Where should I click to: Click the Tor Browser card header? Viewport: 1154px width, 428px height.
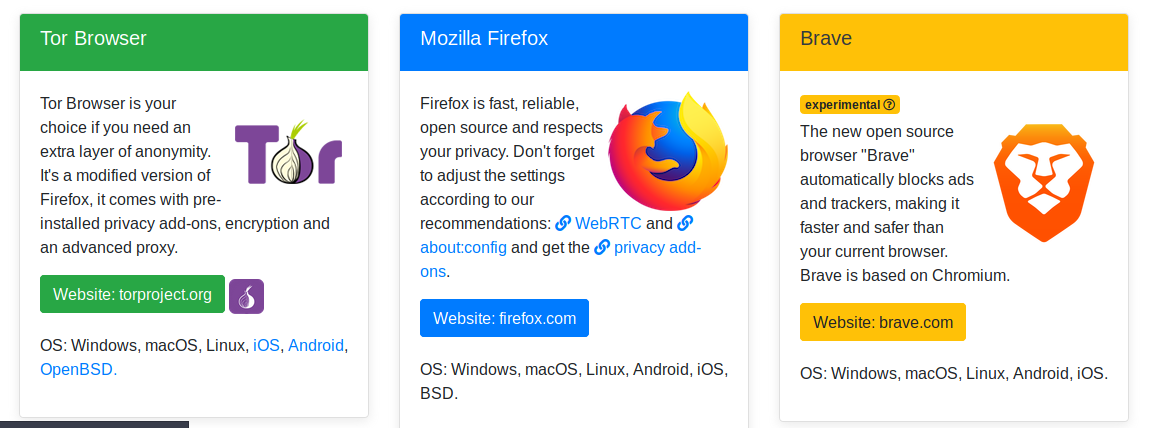point(194,39)
